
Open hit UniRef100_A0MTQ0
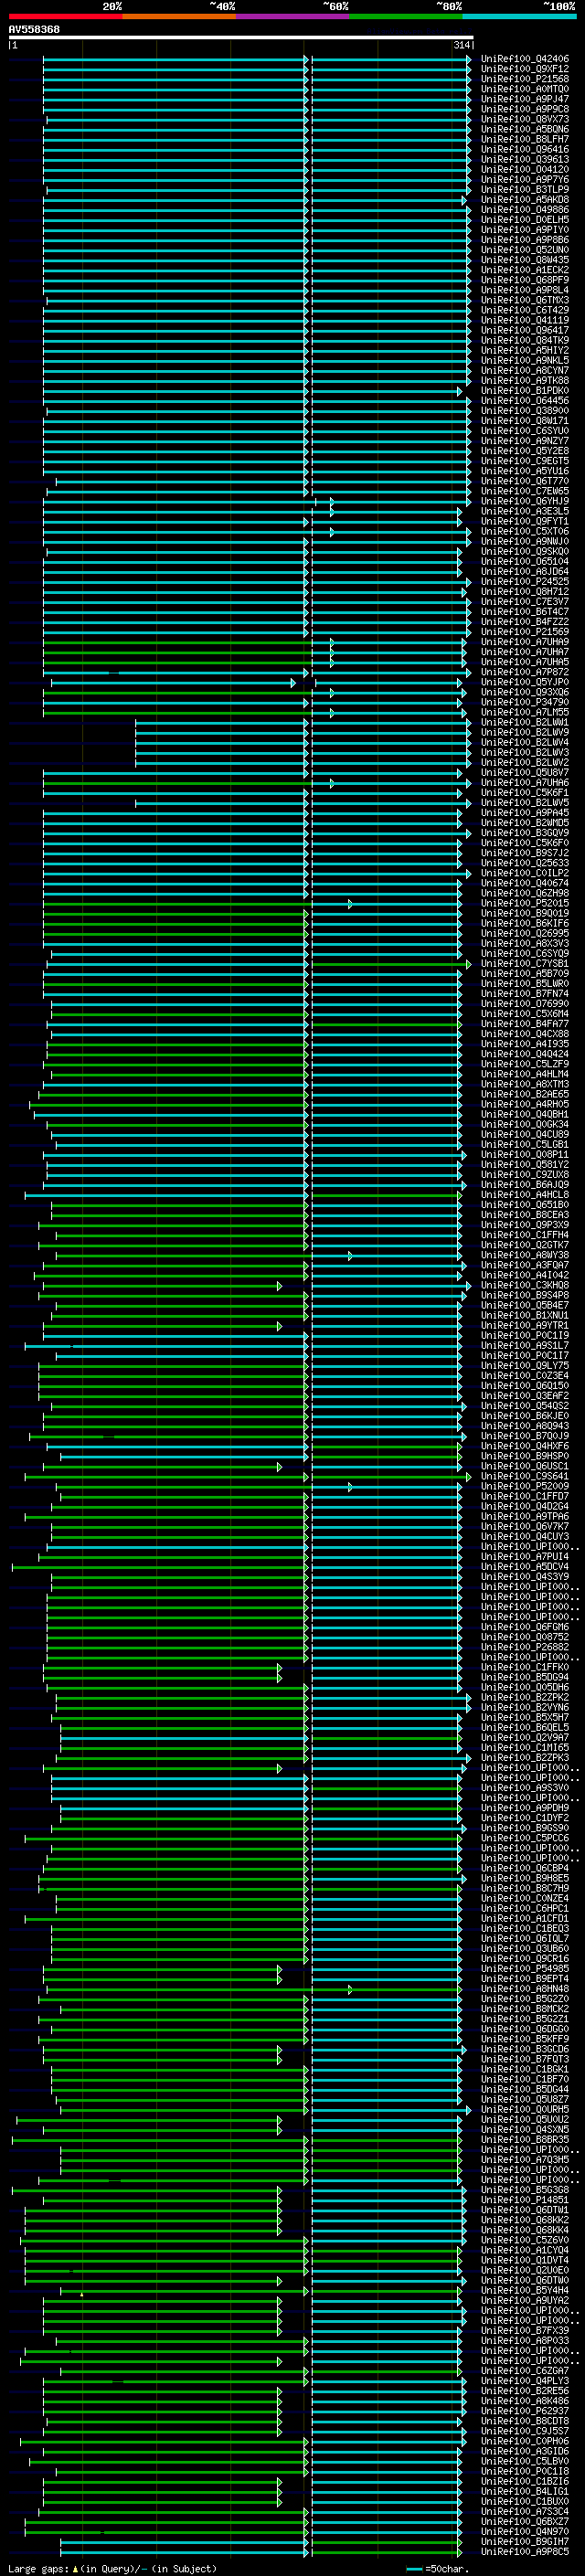[525, 89]
